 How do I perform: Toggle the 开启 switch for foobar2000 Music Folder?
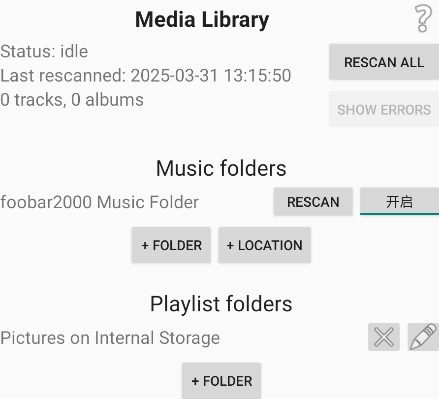(399, 202)
